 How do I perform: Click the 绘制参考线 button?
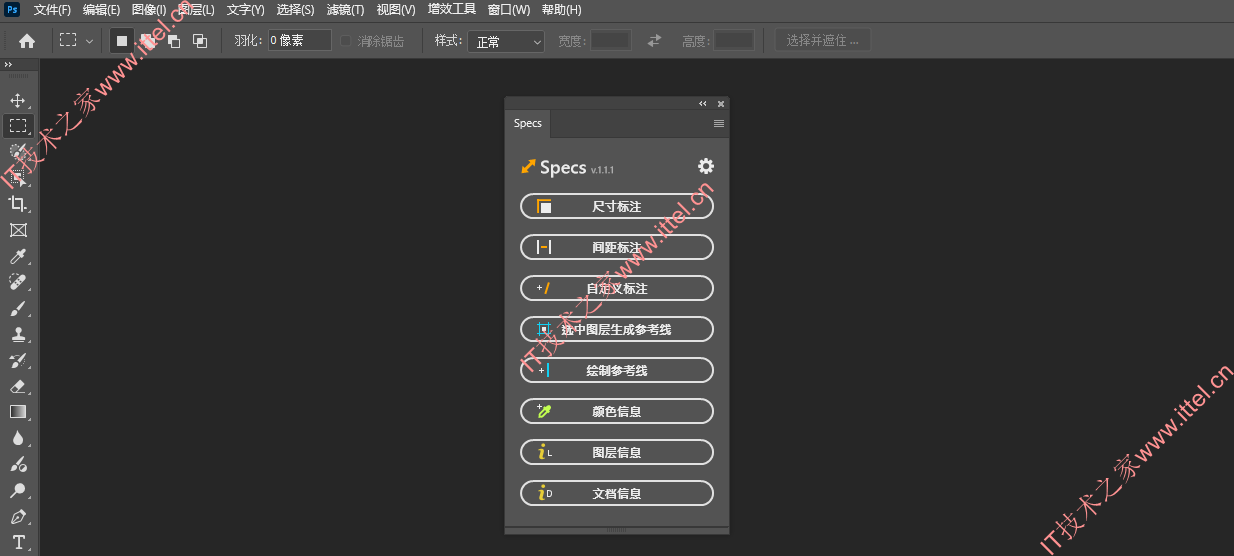[617, 370]
